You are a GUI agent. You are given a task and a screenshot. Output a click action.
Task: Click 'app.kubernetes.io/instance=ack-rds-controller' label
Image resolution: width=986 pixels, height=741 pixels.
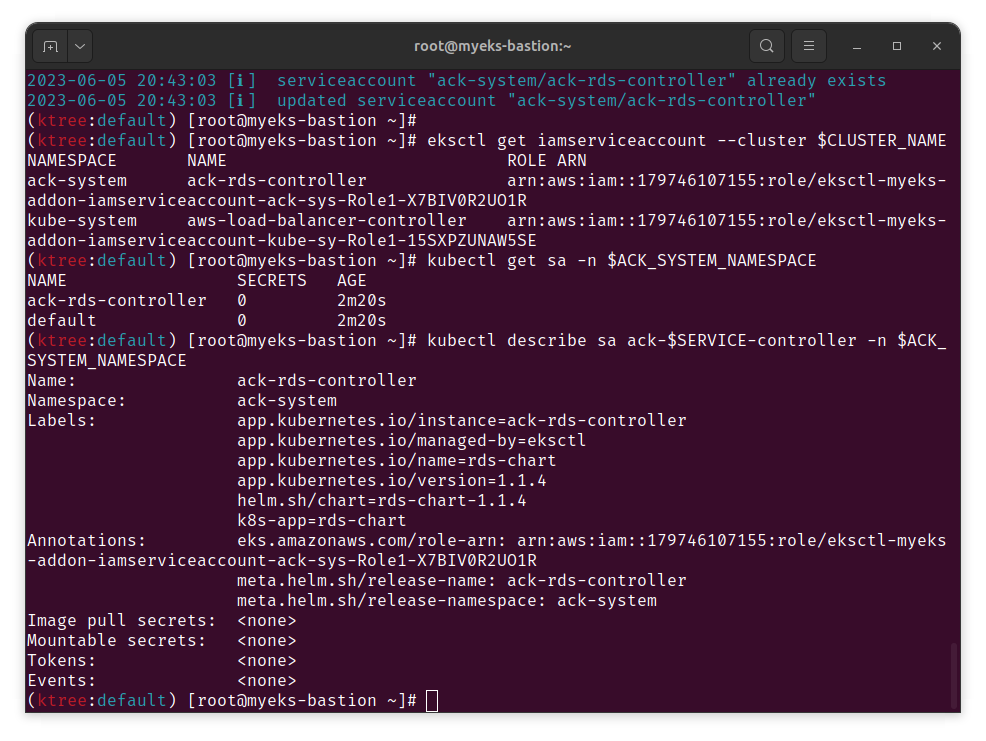(462, 420)
